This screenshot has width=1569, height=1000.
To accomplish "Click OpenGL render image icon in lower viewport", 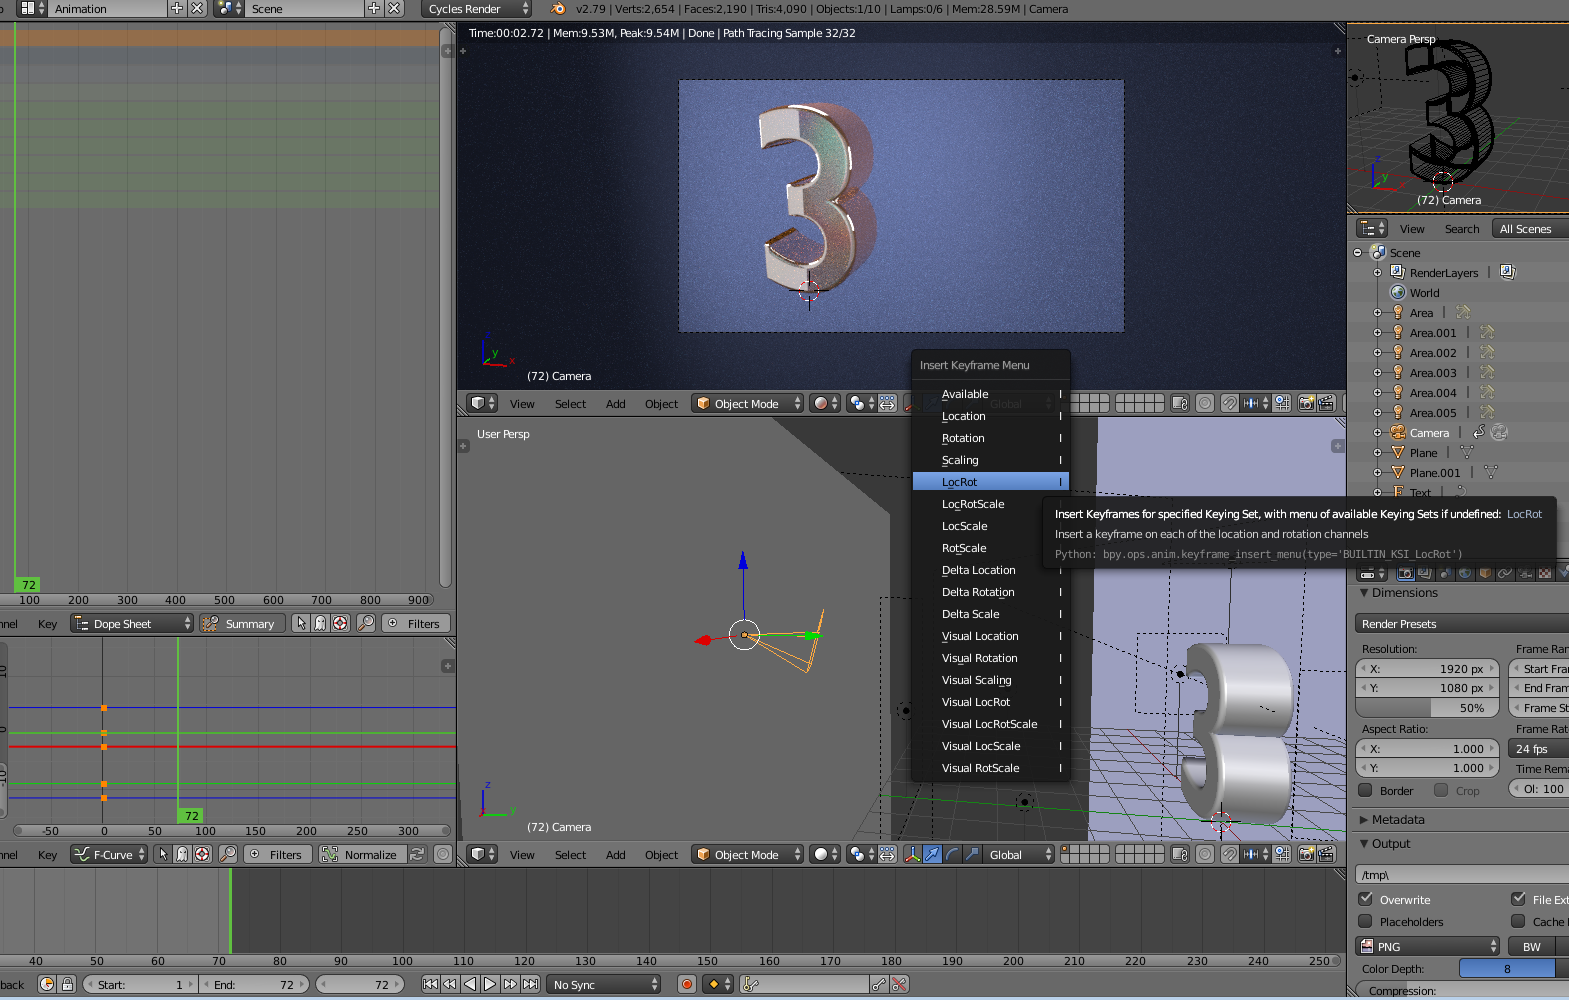I will [x=1306, y=854].
